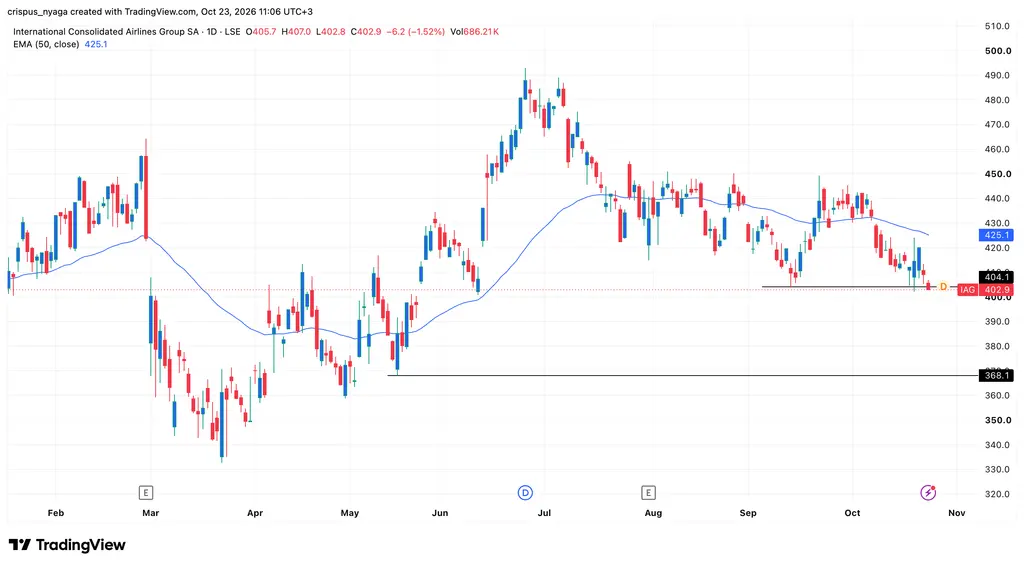Click the H407.0 high value

(296, 31)
